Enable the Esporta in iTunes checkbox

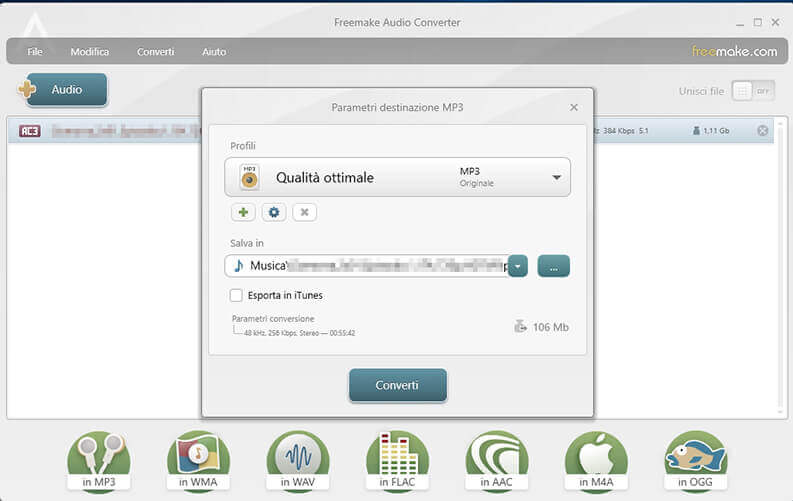236,295
